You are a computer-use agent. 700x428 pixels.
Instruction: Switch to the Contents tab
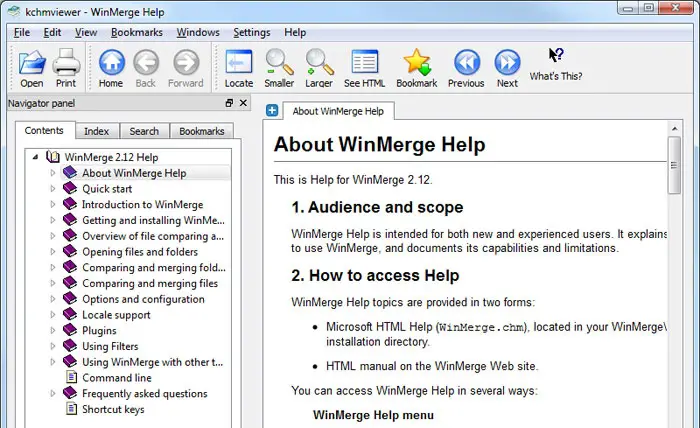pyautogui.click(x=44, y=130)
